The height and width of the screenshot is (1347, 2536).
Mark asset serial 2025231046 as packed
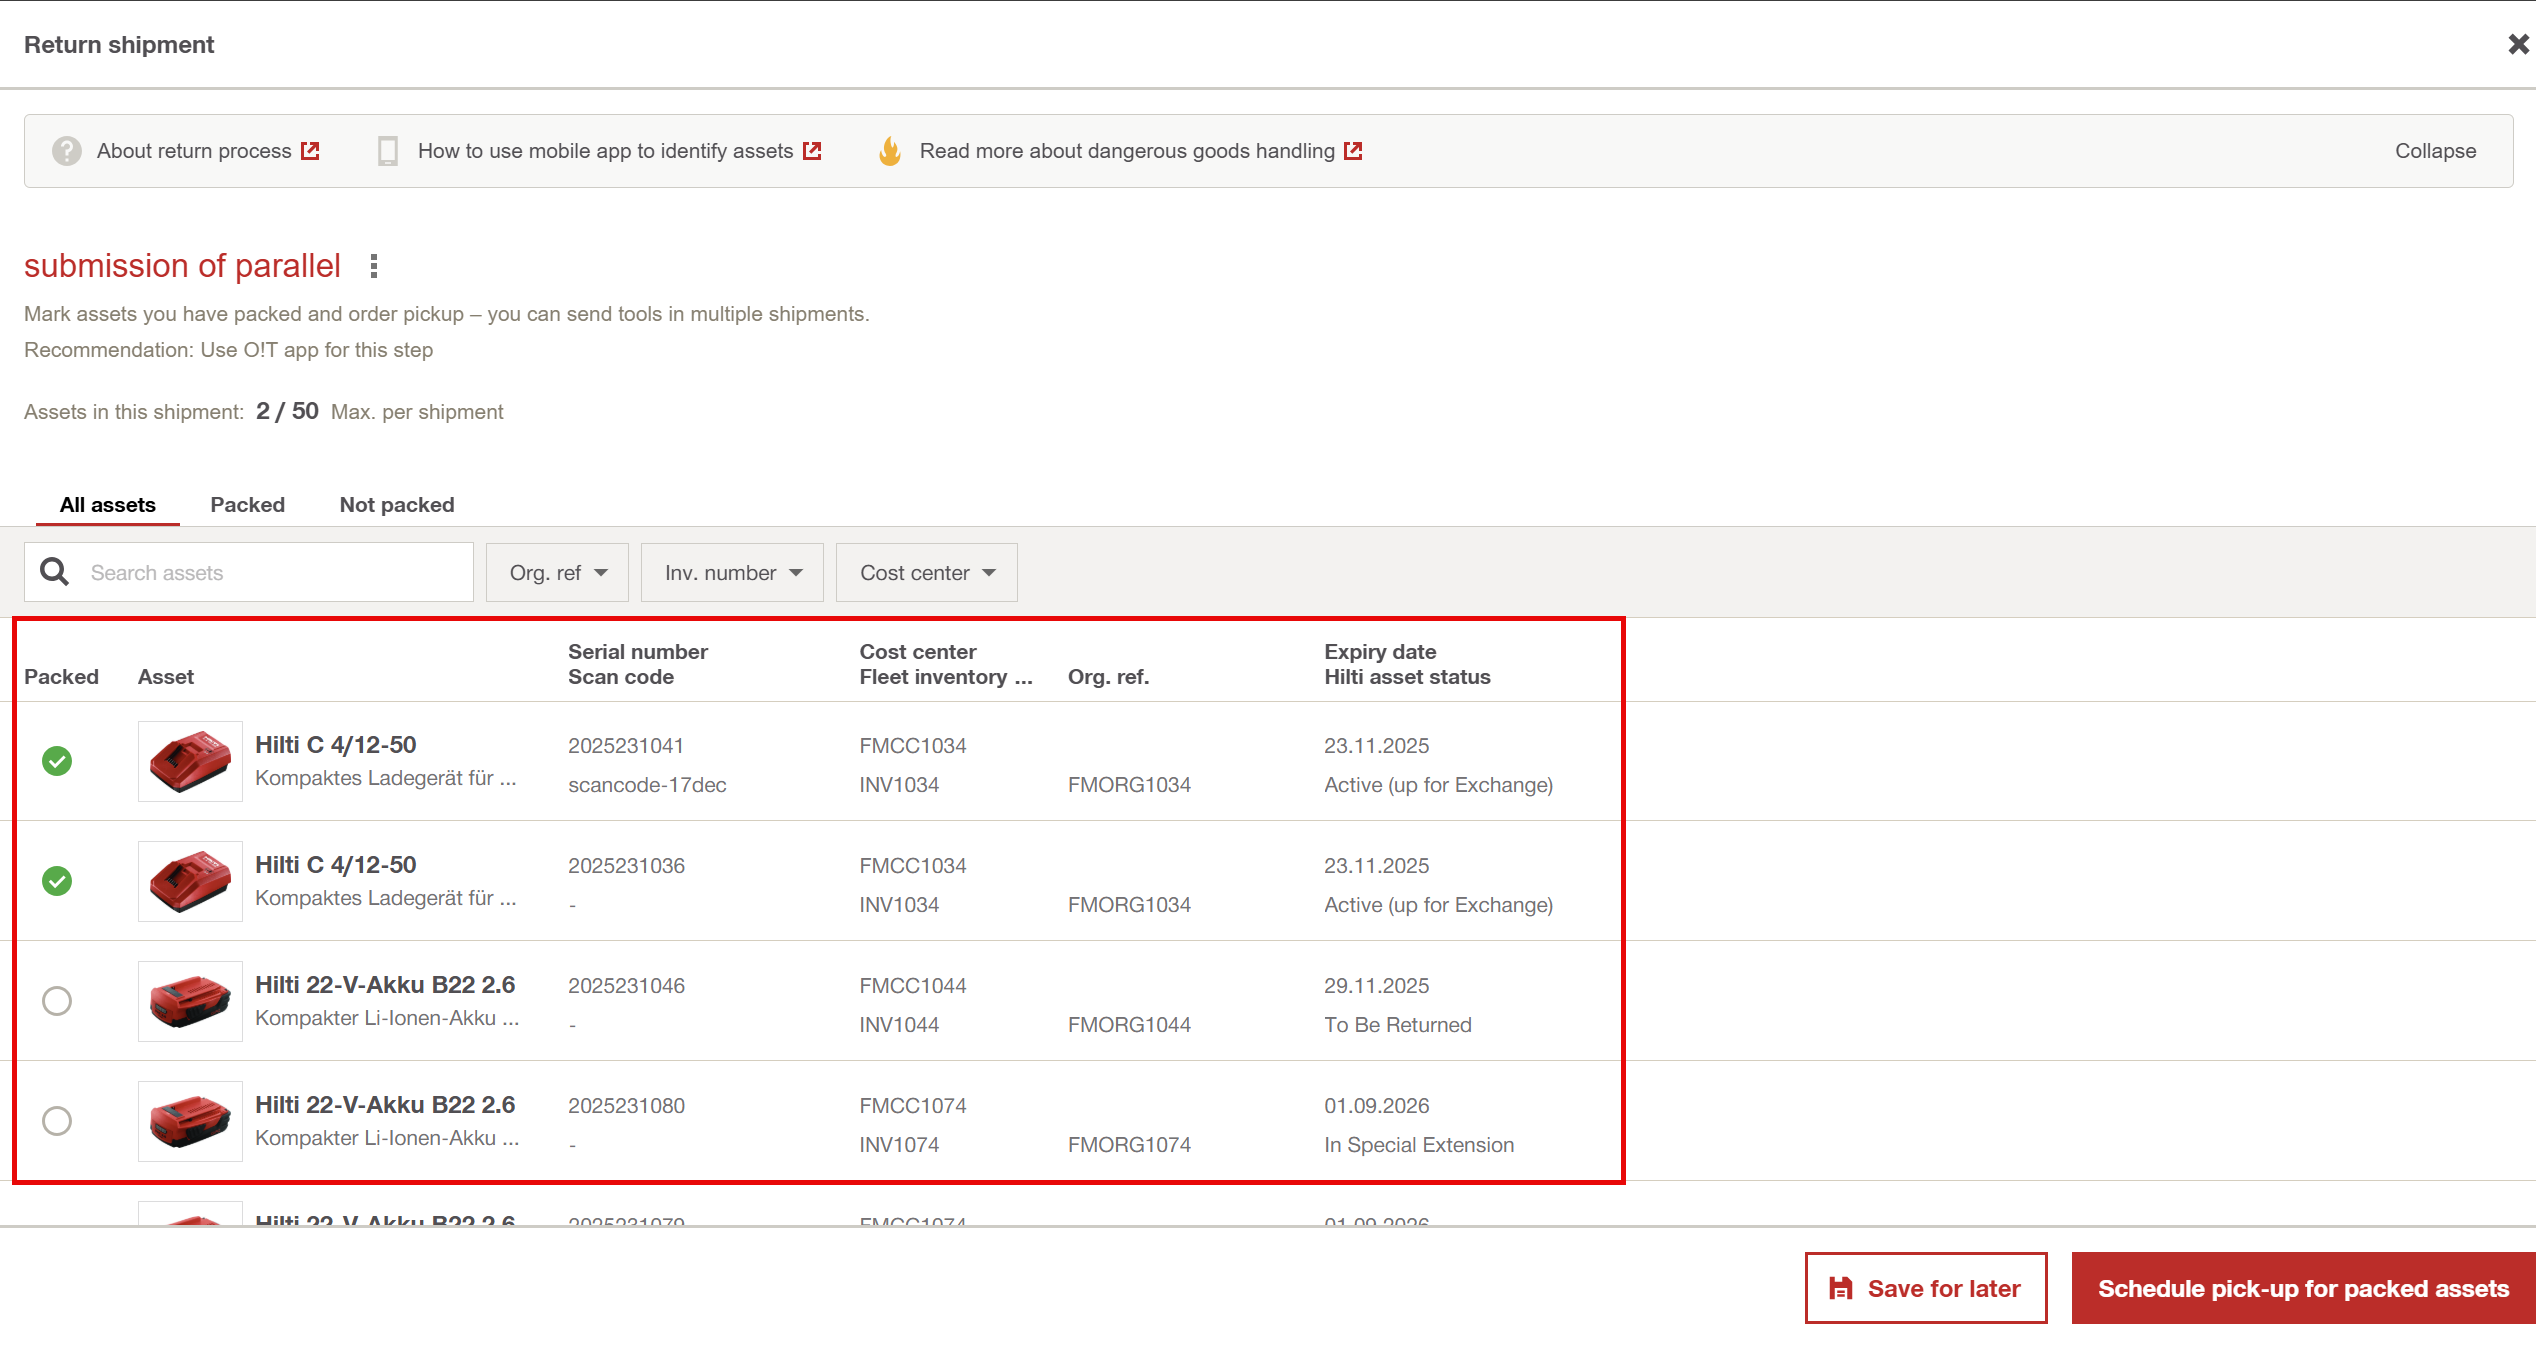tap(57, 1001)
